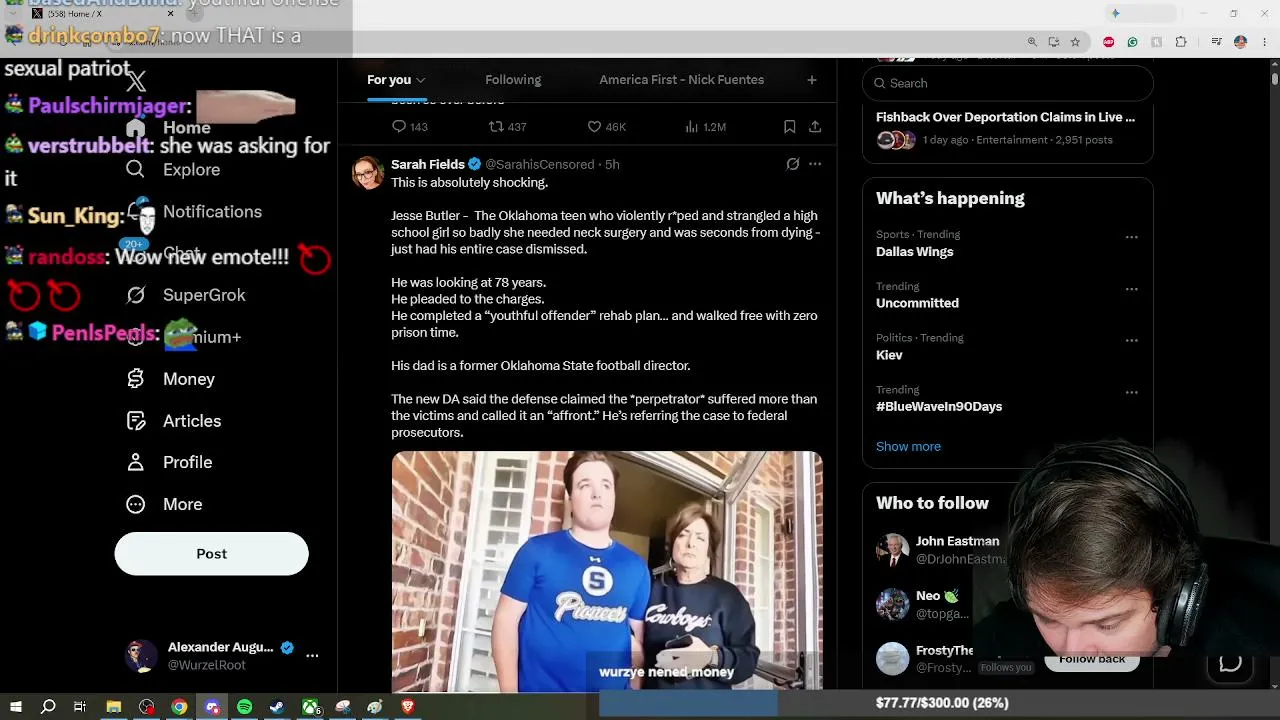Open SuperGrok from the sidebar

pyautogui.click(x=204, y=295)
